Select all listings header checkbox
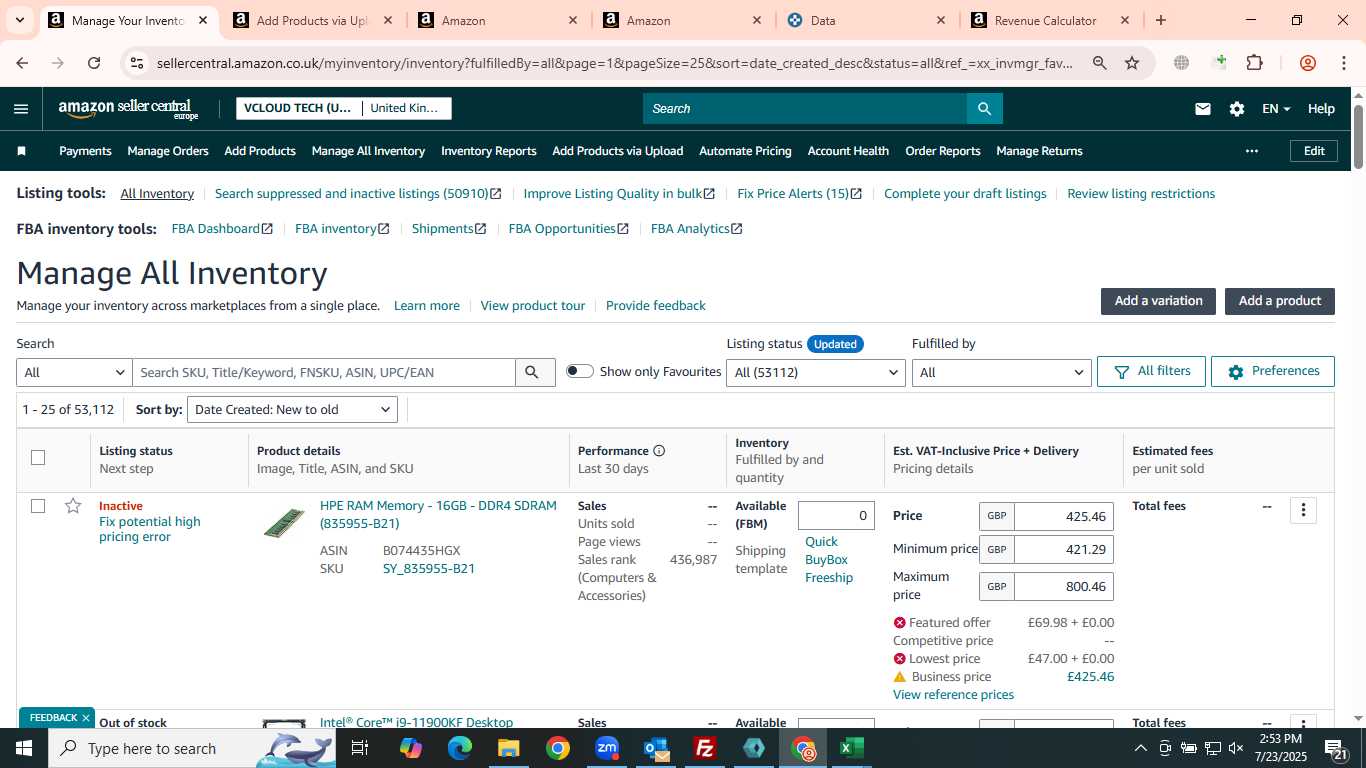Viewport: 1366px width, 768px height. (38, 458)
